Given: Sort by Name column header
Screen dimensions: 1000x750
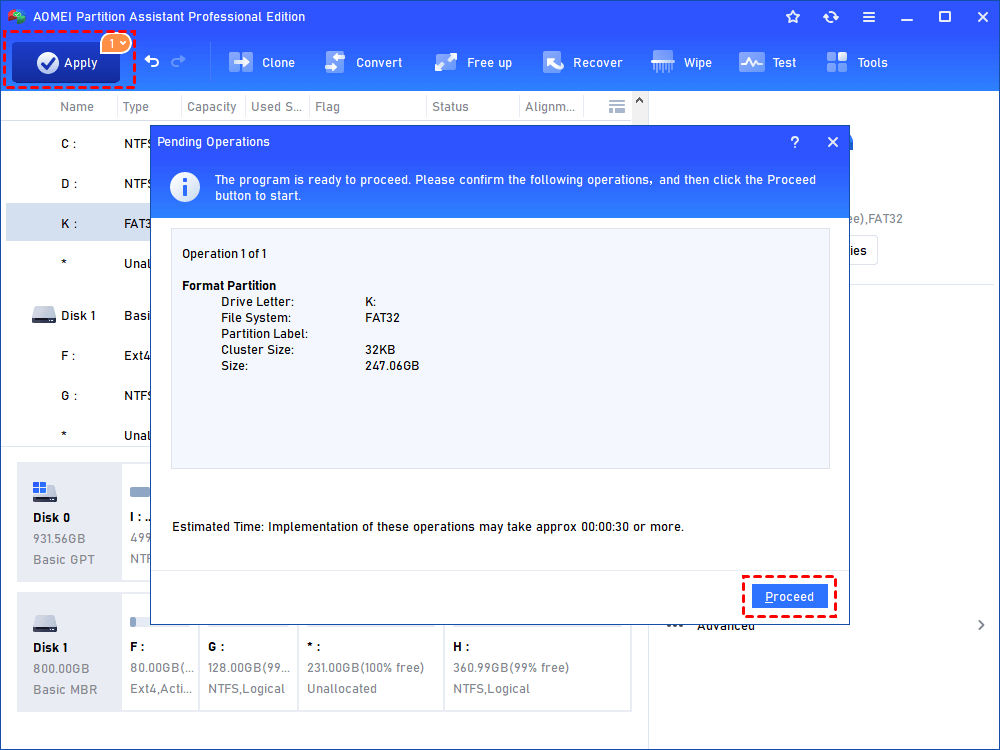Looking at the screenshot, I should coord(77,107).
